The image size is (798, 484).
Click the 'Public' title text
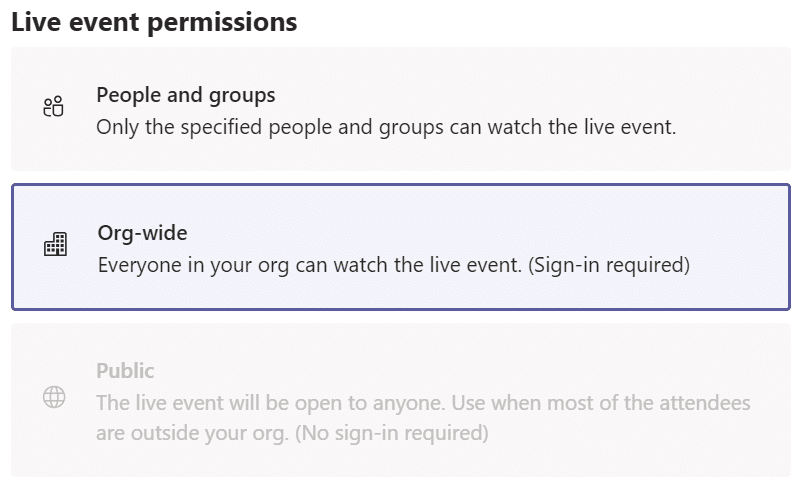coord(125,371)
